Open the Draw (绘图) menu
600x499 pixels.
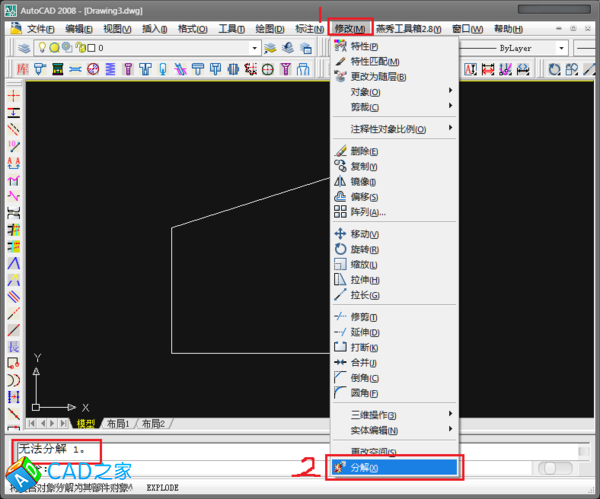270,28
